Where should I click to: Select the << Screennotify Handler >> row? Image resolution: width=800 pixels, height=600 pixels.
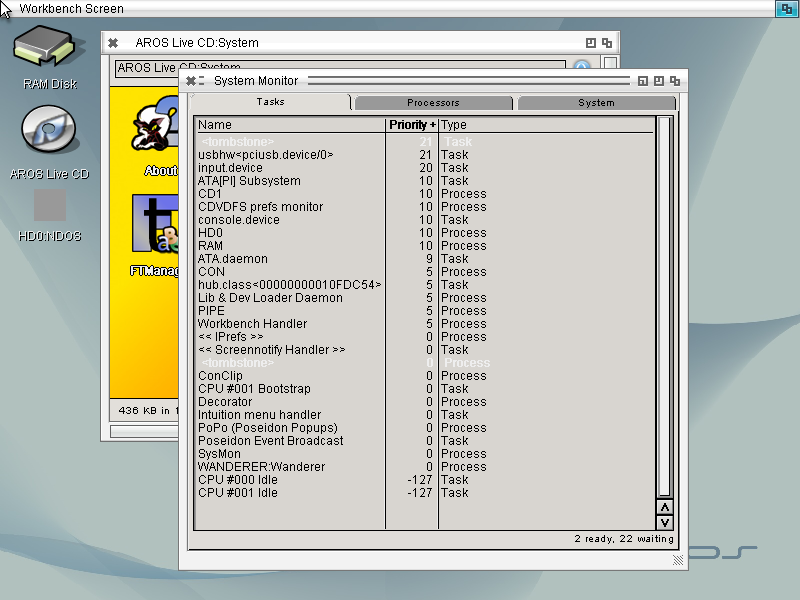(x=425, y=350)
